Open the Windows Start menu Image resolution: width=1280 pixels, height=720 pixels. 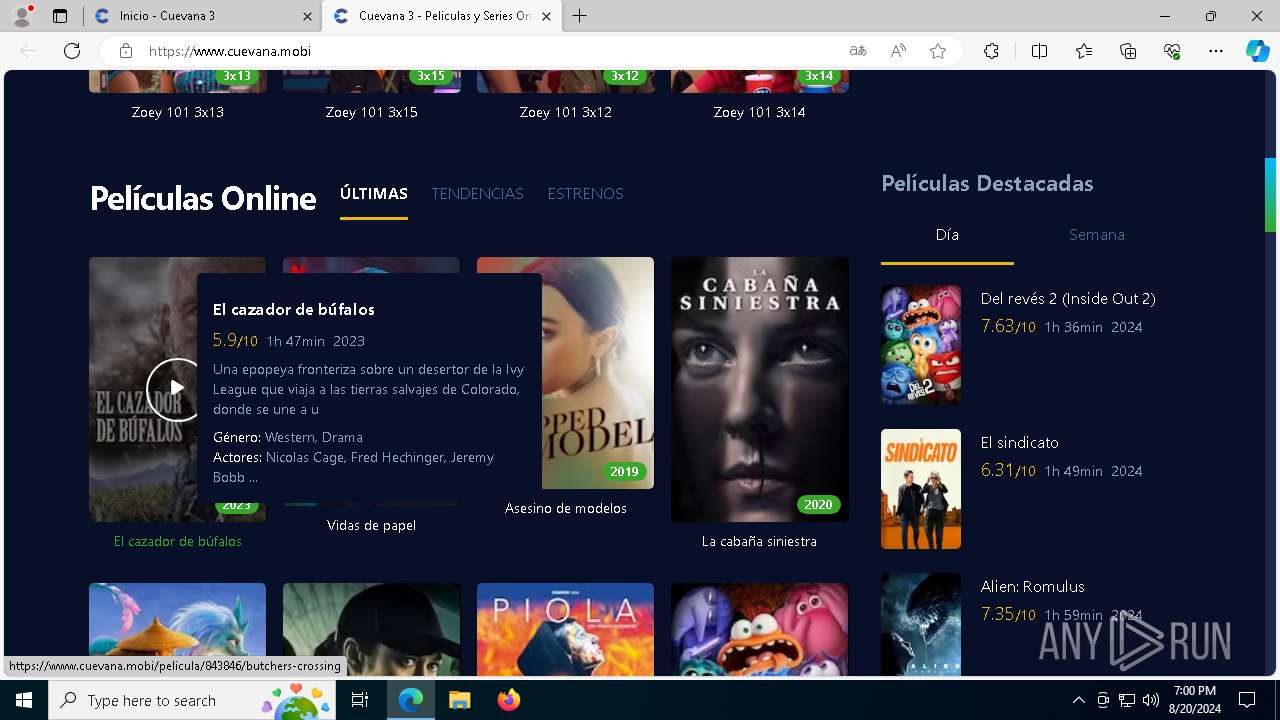tap(24, 700)
